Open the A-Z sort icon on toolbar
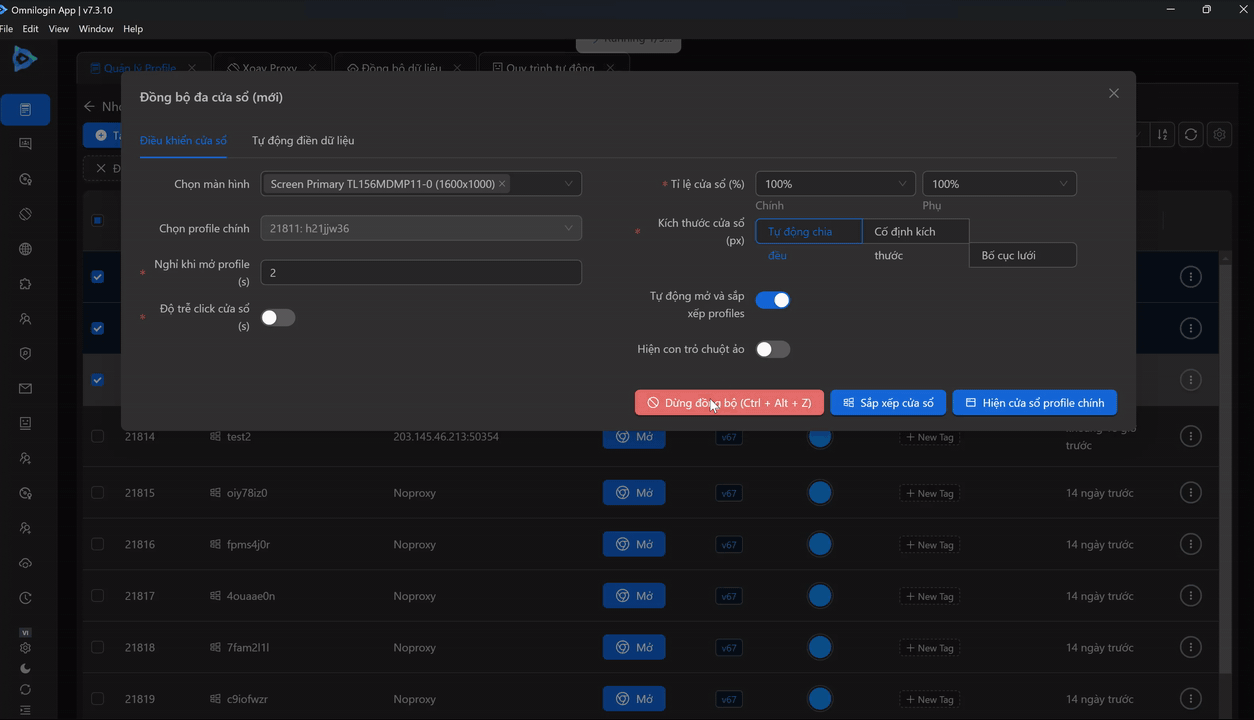The height and width of the screenshot is (720, 1254). coord(1161,133)
